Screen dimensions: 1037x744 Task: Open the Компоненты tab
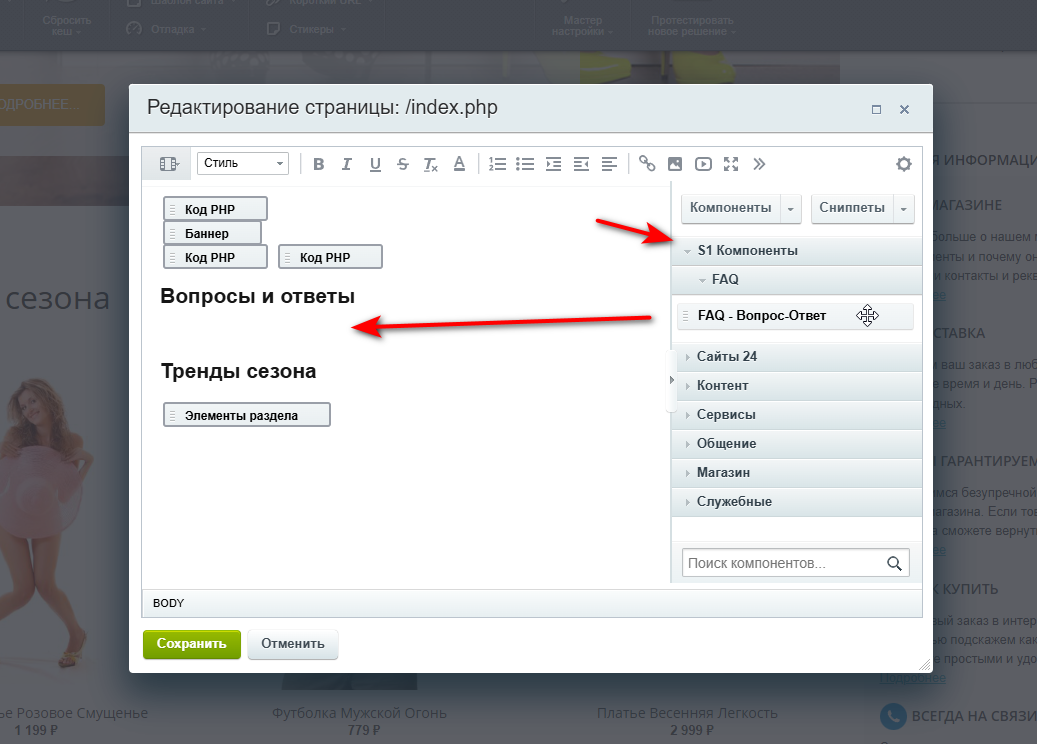coord(730,208)
